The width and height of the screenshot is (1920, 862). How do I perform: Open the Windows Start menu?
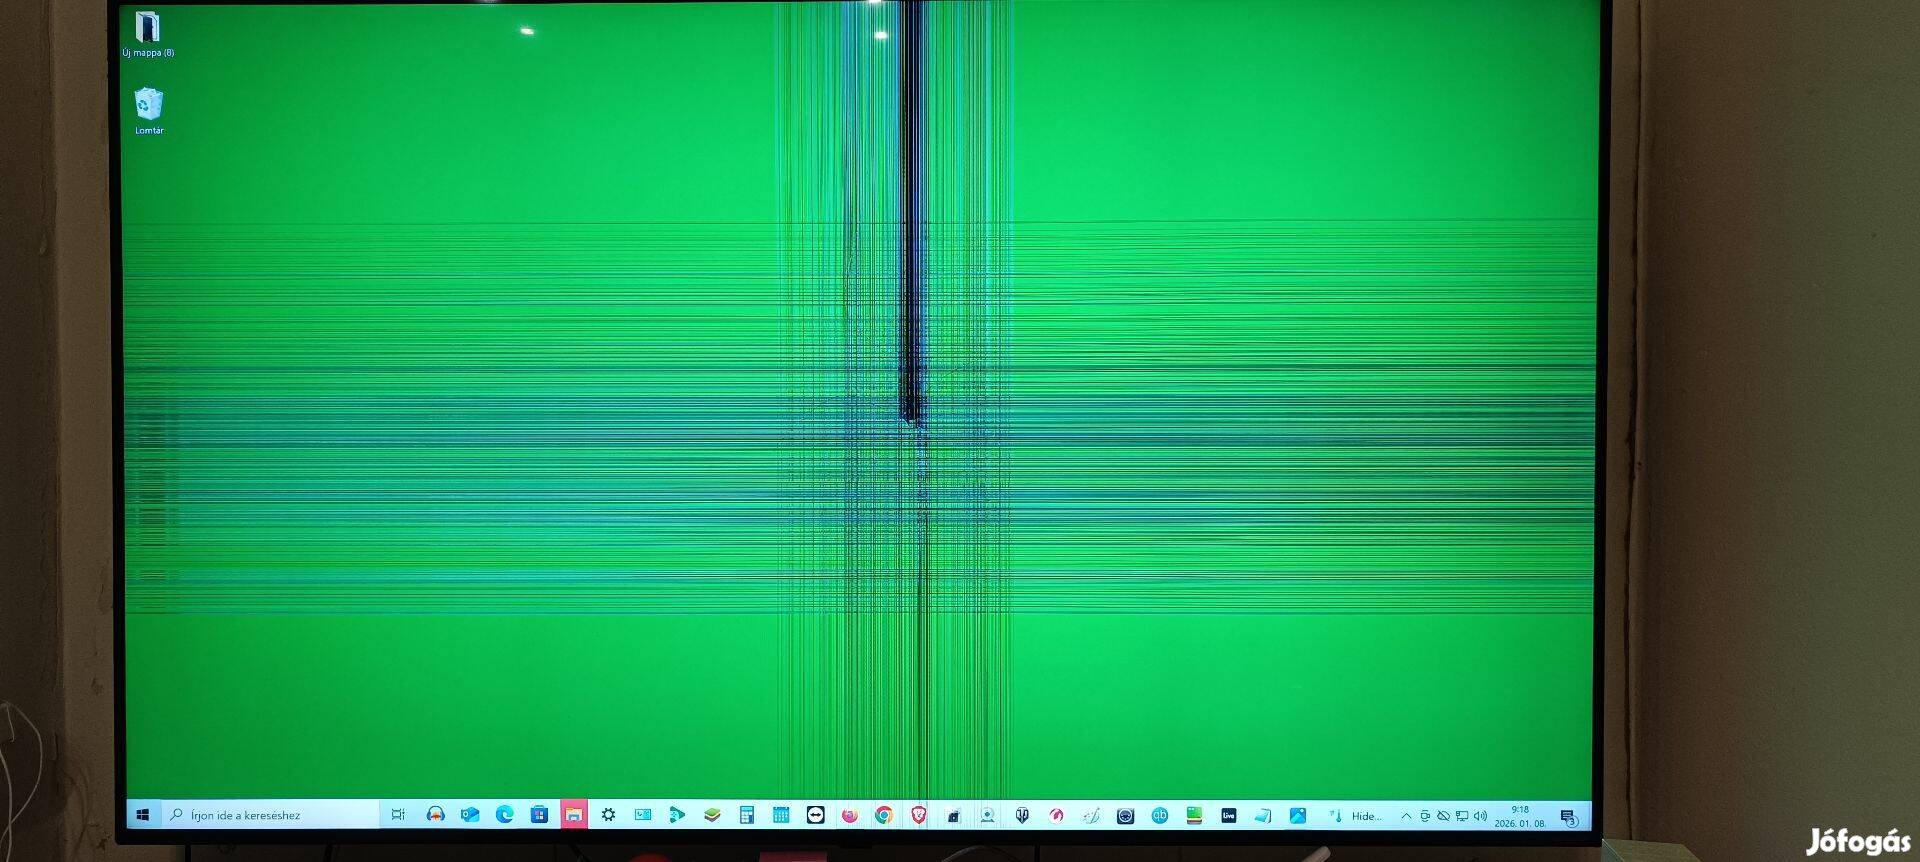pos(143,815)
